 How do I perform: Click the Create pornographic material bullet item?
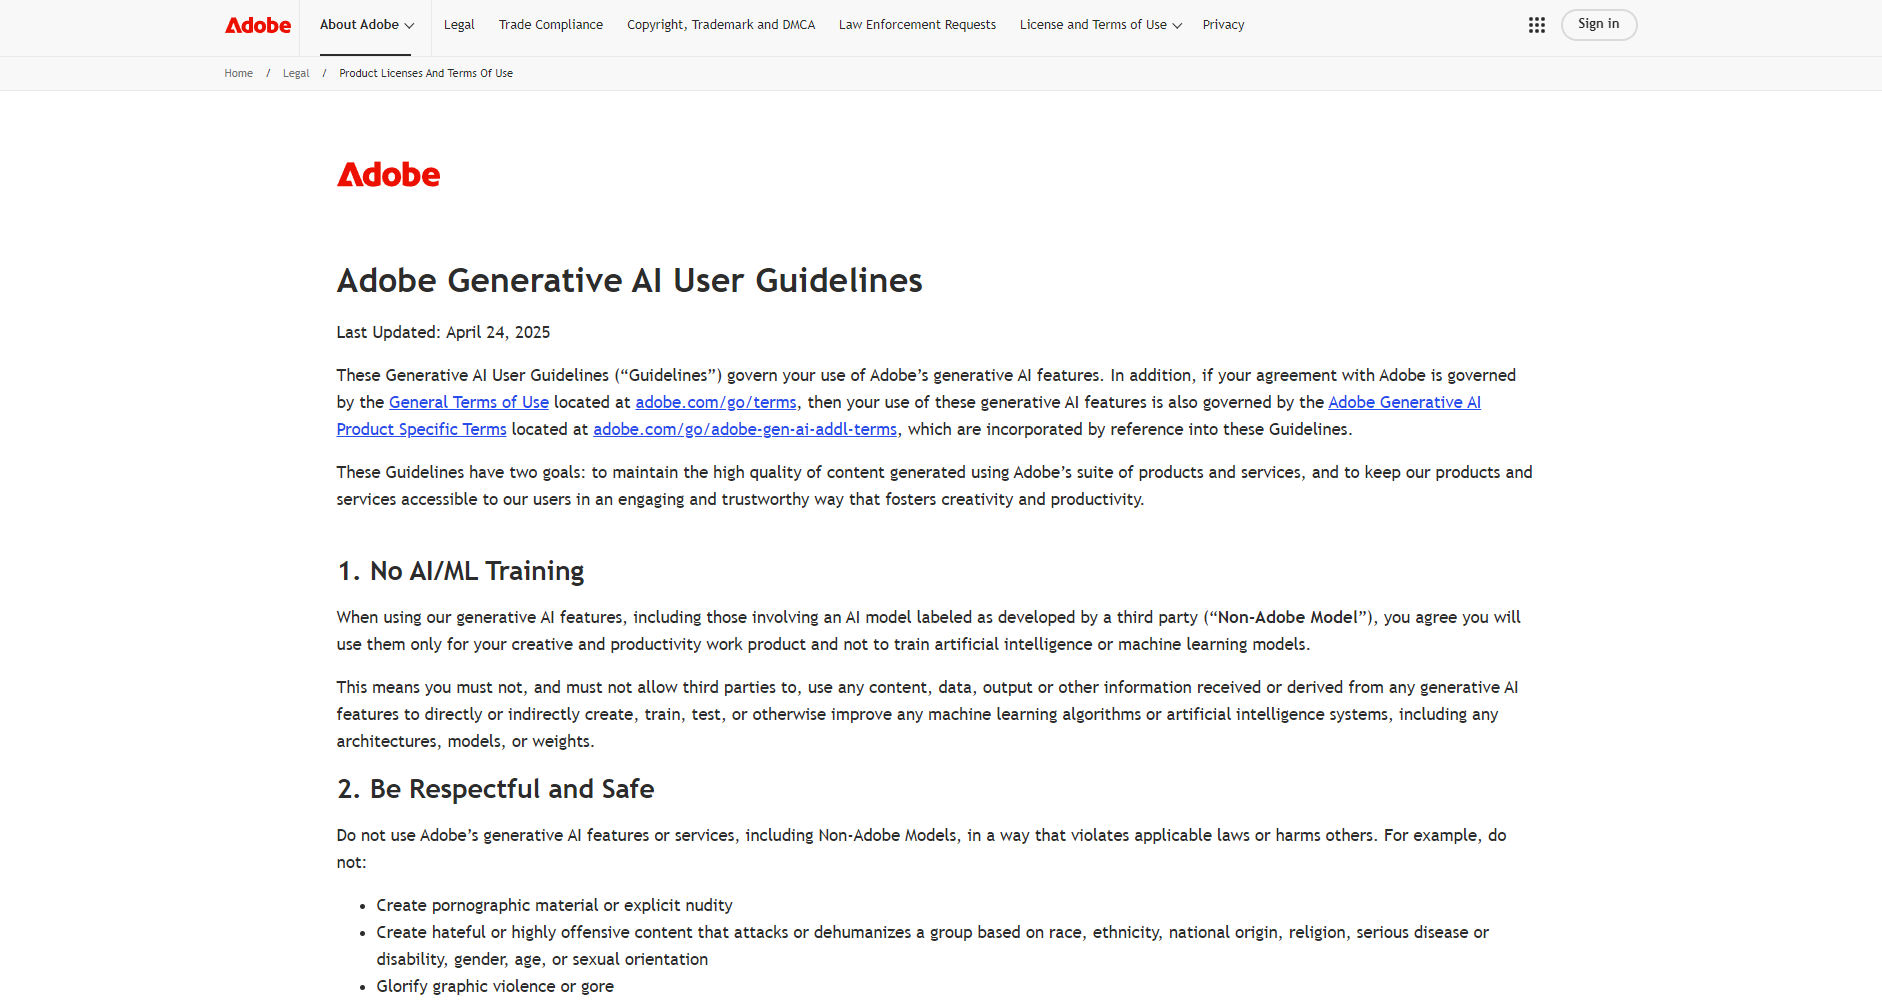(x=555, y=905)
